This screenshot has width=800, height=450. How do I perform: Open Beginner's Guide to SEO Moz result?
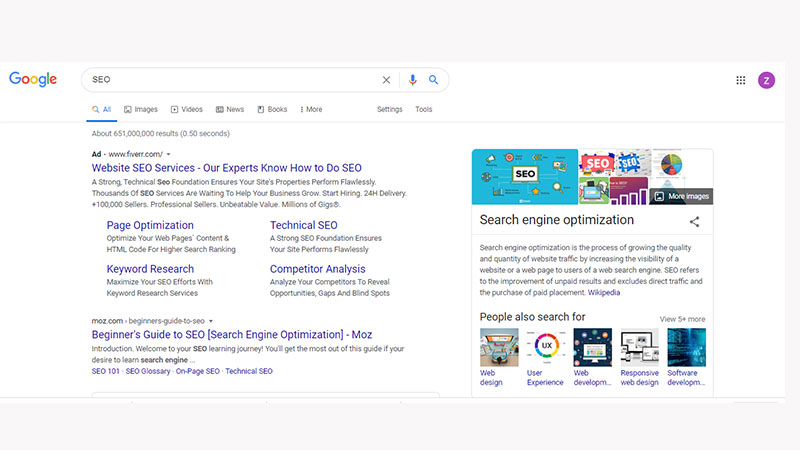(232, 335)
